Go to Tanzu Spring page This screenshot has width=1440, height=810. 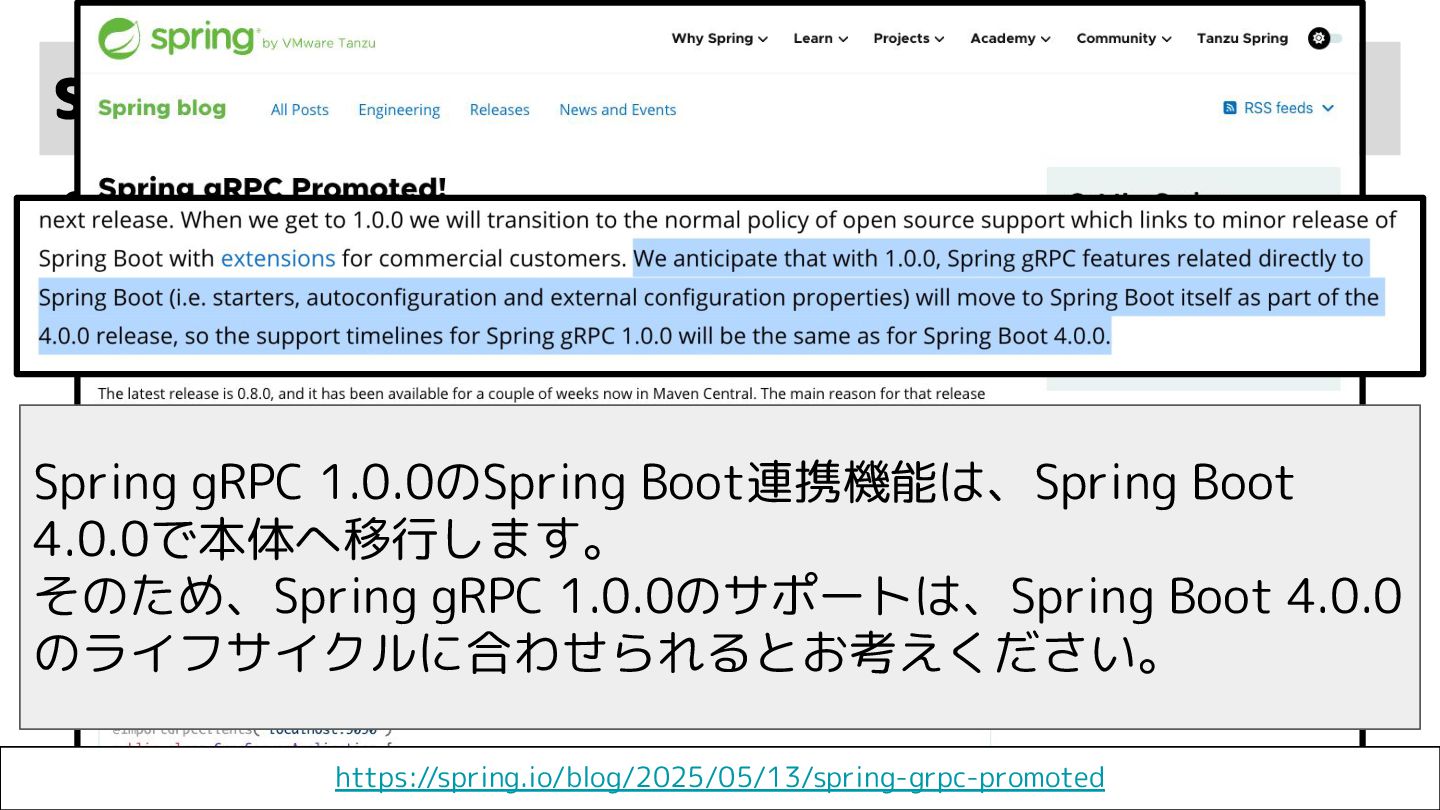point(1242,38)
